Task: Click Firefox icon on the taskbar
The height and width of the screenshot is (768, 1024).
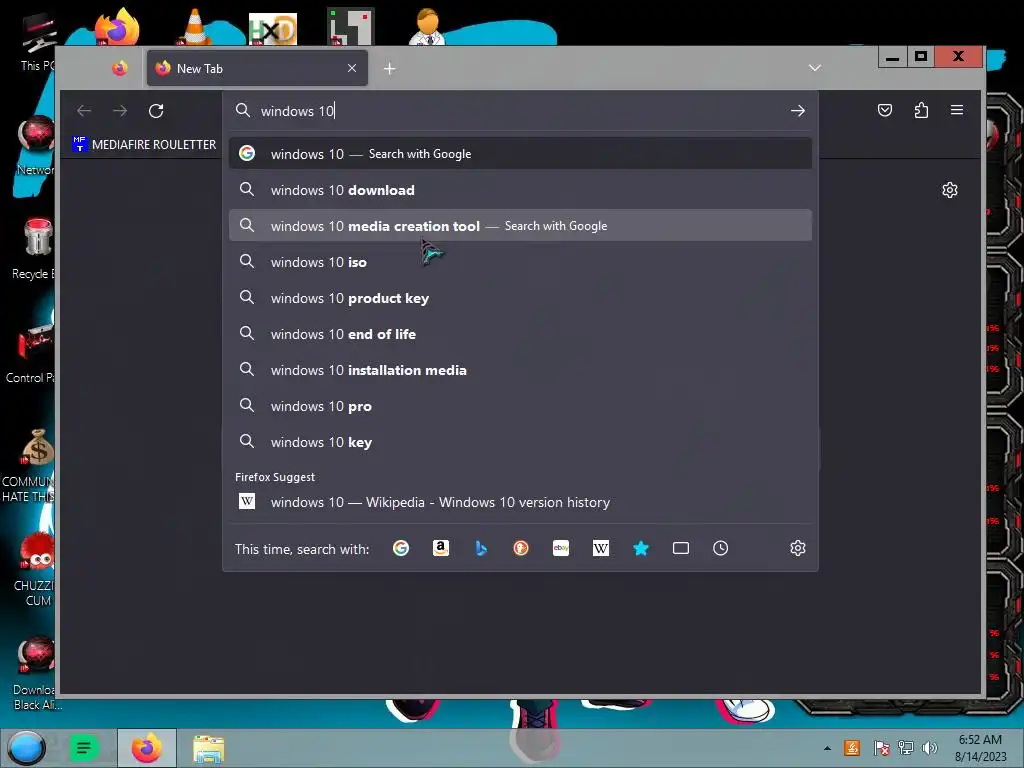Action: (x=146, y=748)
